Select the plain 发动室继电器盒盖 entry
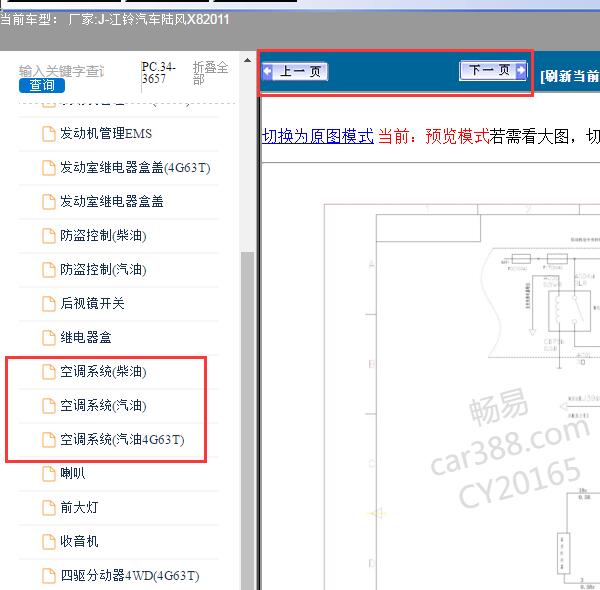 pos(112,201)
